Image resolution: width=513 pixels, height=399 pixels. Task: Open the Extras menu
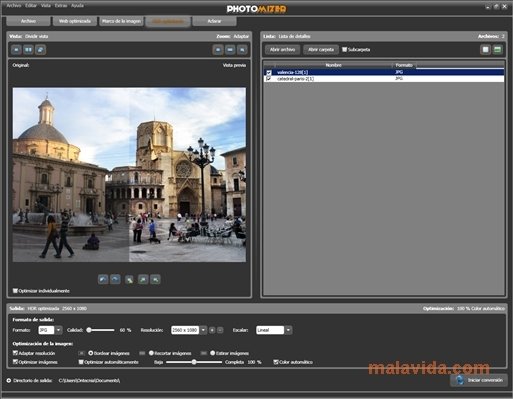(61, 5)
